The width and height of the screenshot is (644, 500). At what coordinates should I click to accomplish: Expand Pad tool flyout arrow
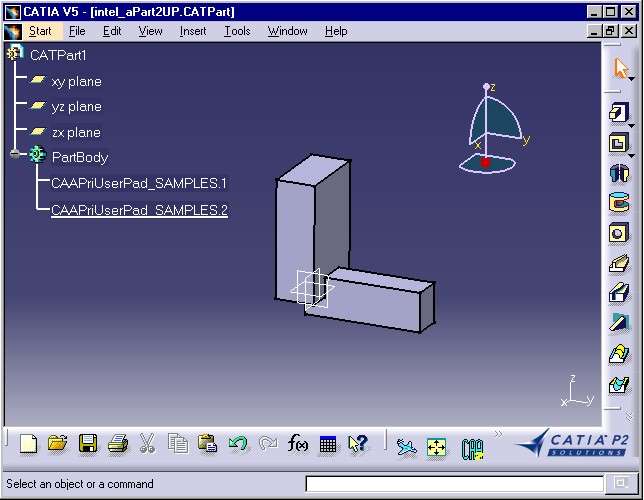click(x=632, y=125)
